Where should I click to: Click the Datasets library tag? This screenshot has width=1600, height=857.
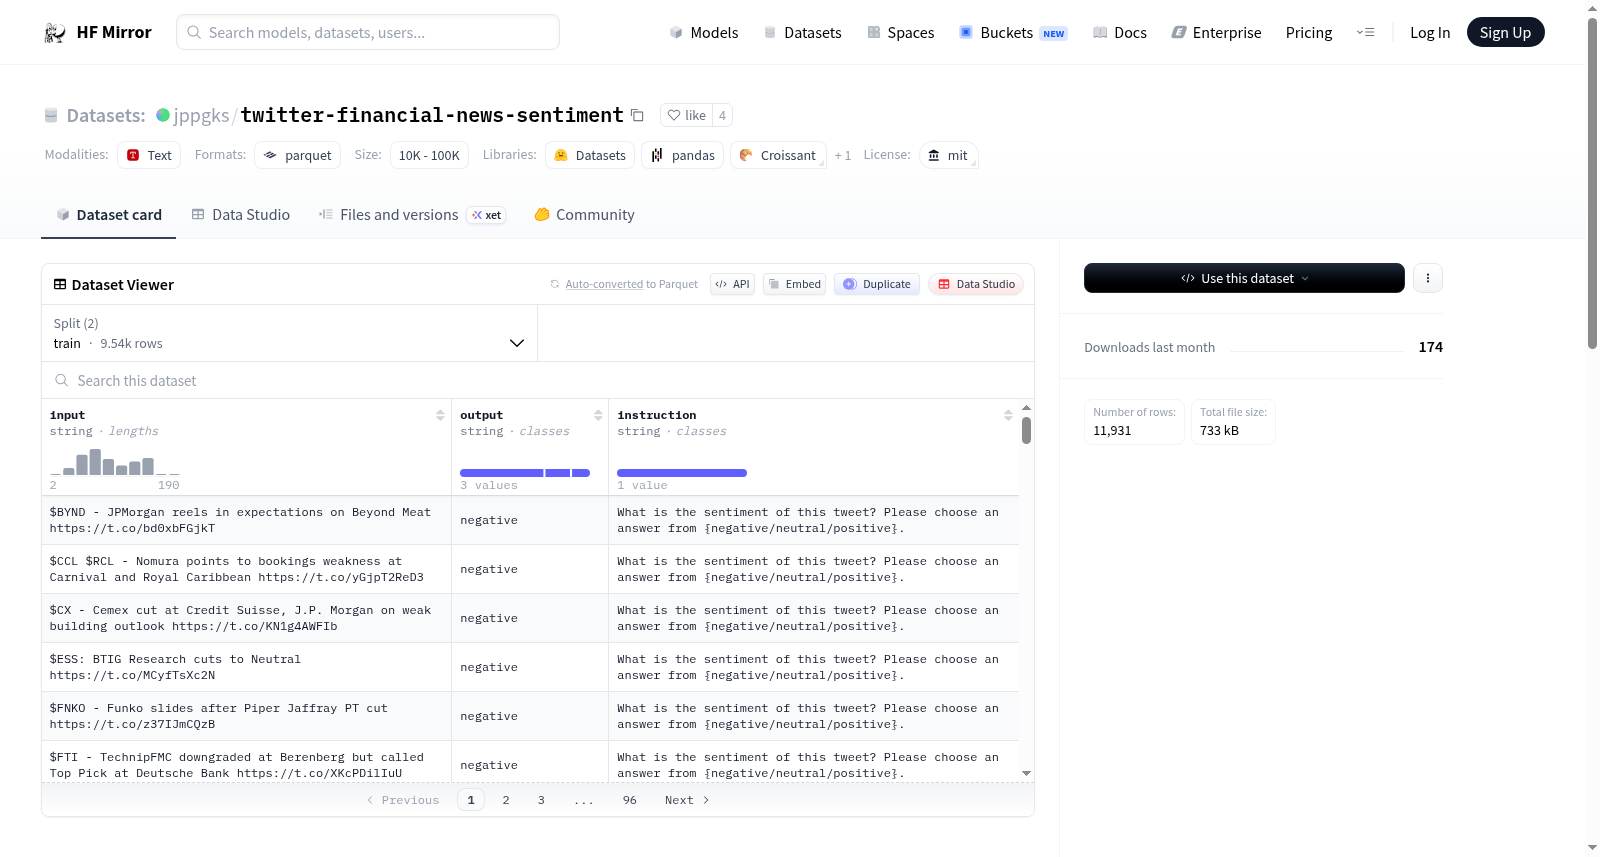click(590, 155)
